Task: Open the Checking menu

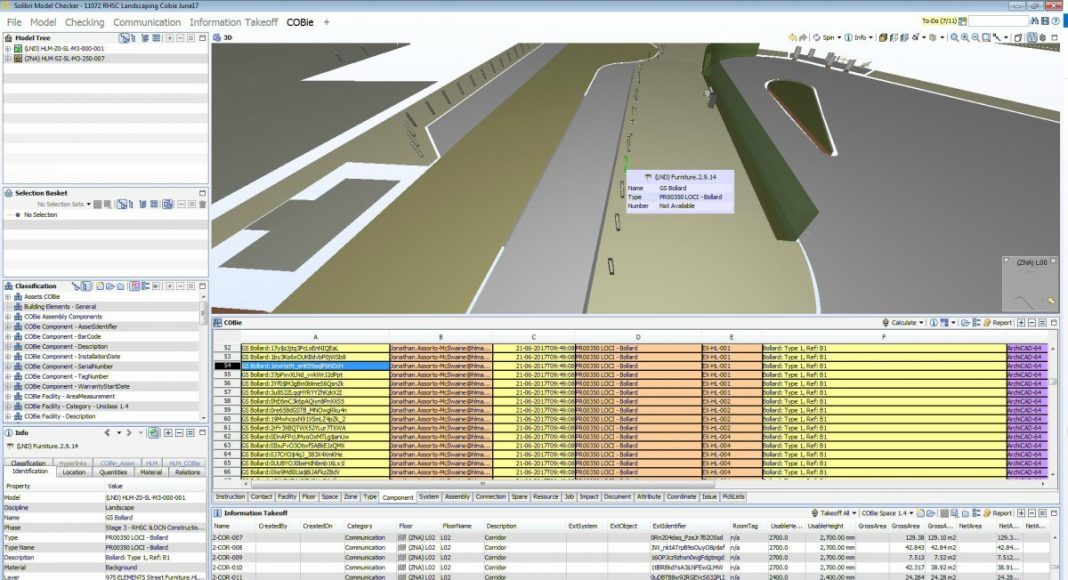Action: click(x=84, y=22)
